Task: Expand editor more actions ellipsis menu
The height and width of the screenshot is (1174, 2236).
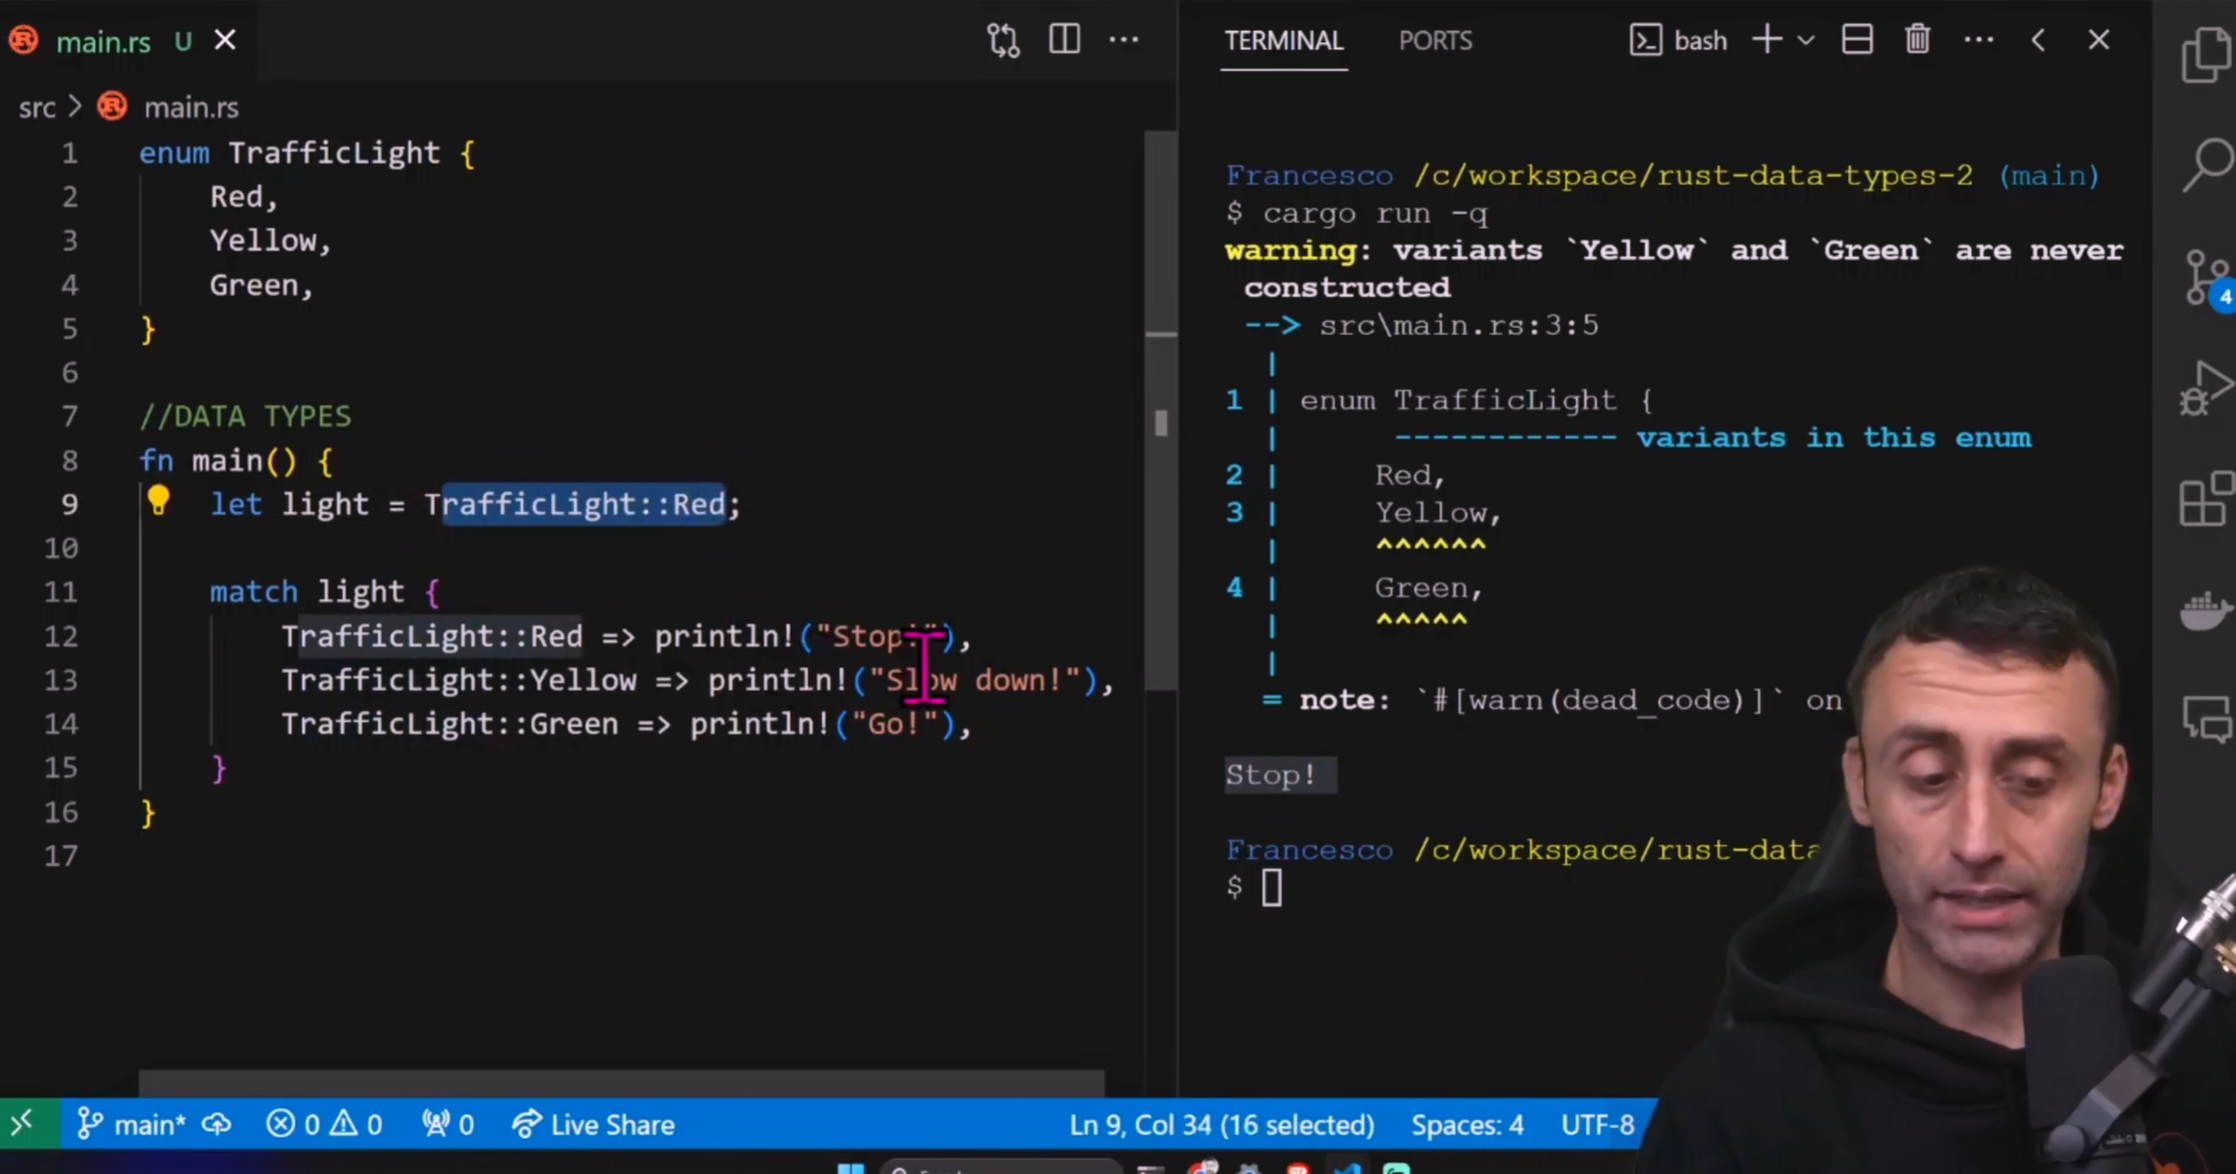Action: coord(1124,40)
